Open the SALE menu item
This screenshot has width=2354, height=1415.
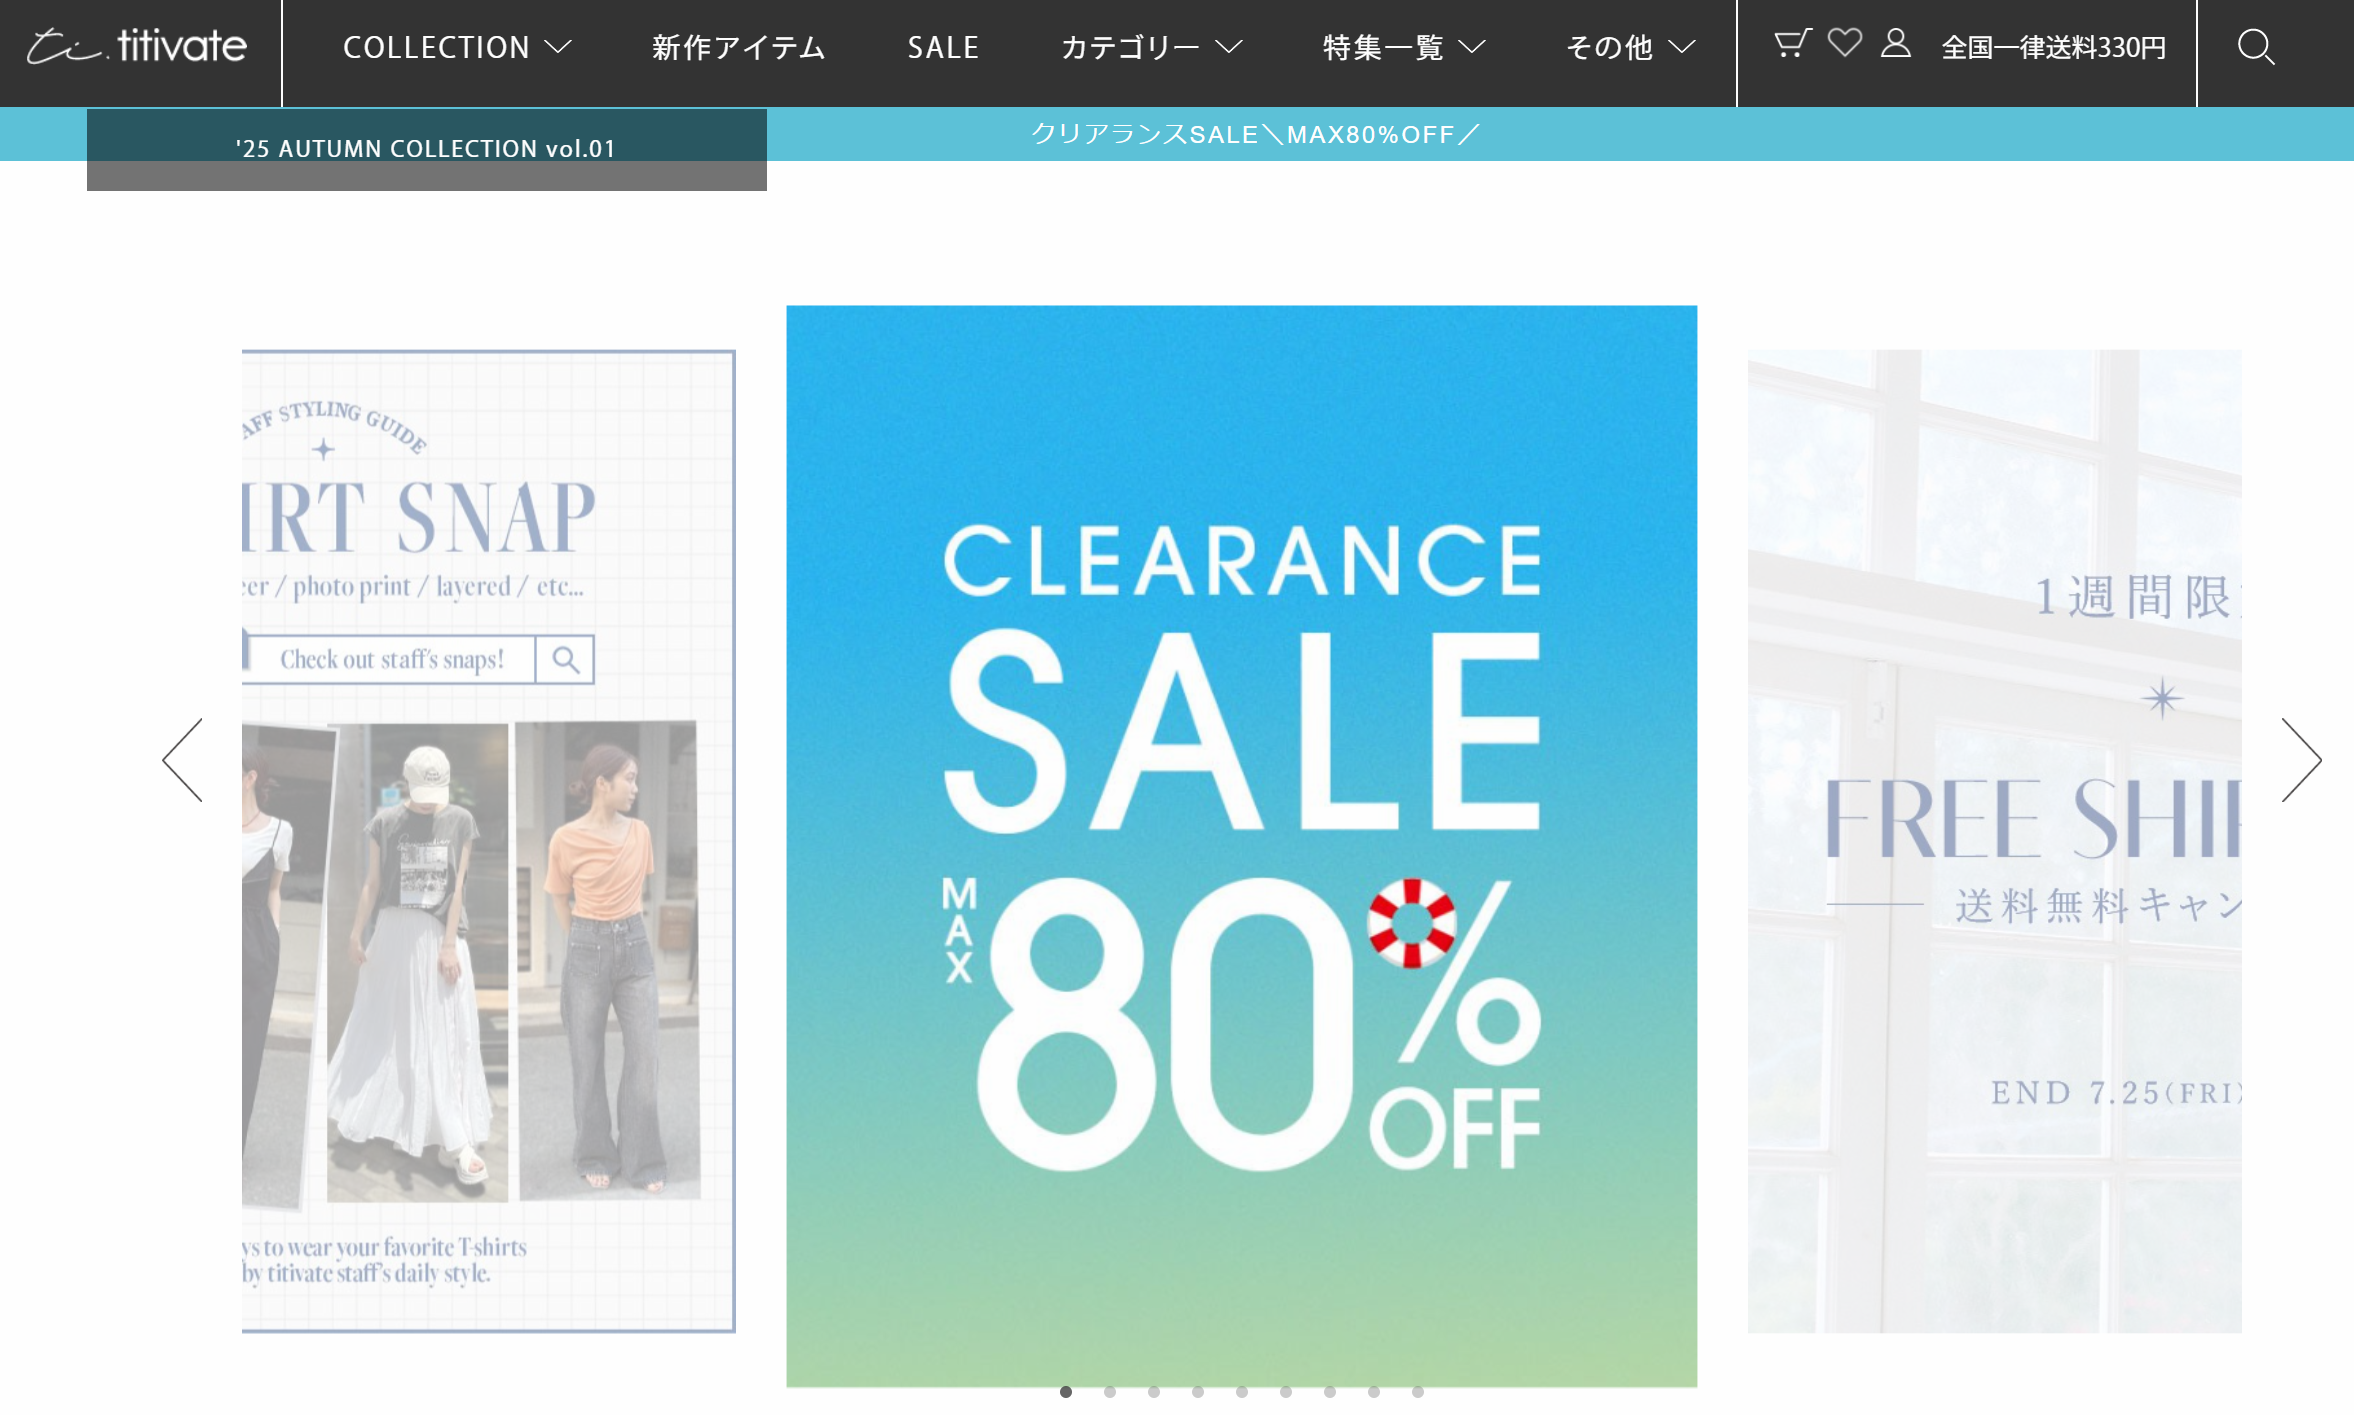click(x=943, y=47)
